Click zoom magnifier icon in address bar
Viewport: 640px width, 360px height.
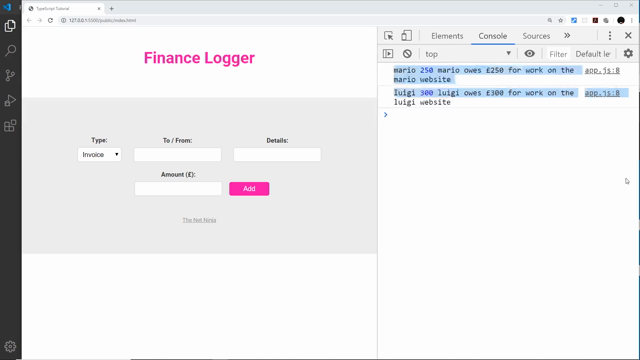pos(550,20)
